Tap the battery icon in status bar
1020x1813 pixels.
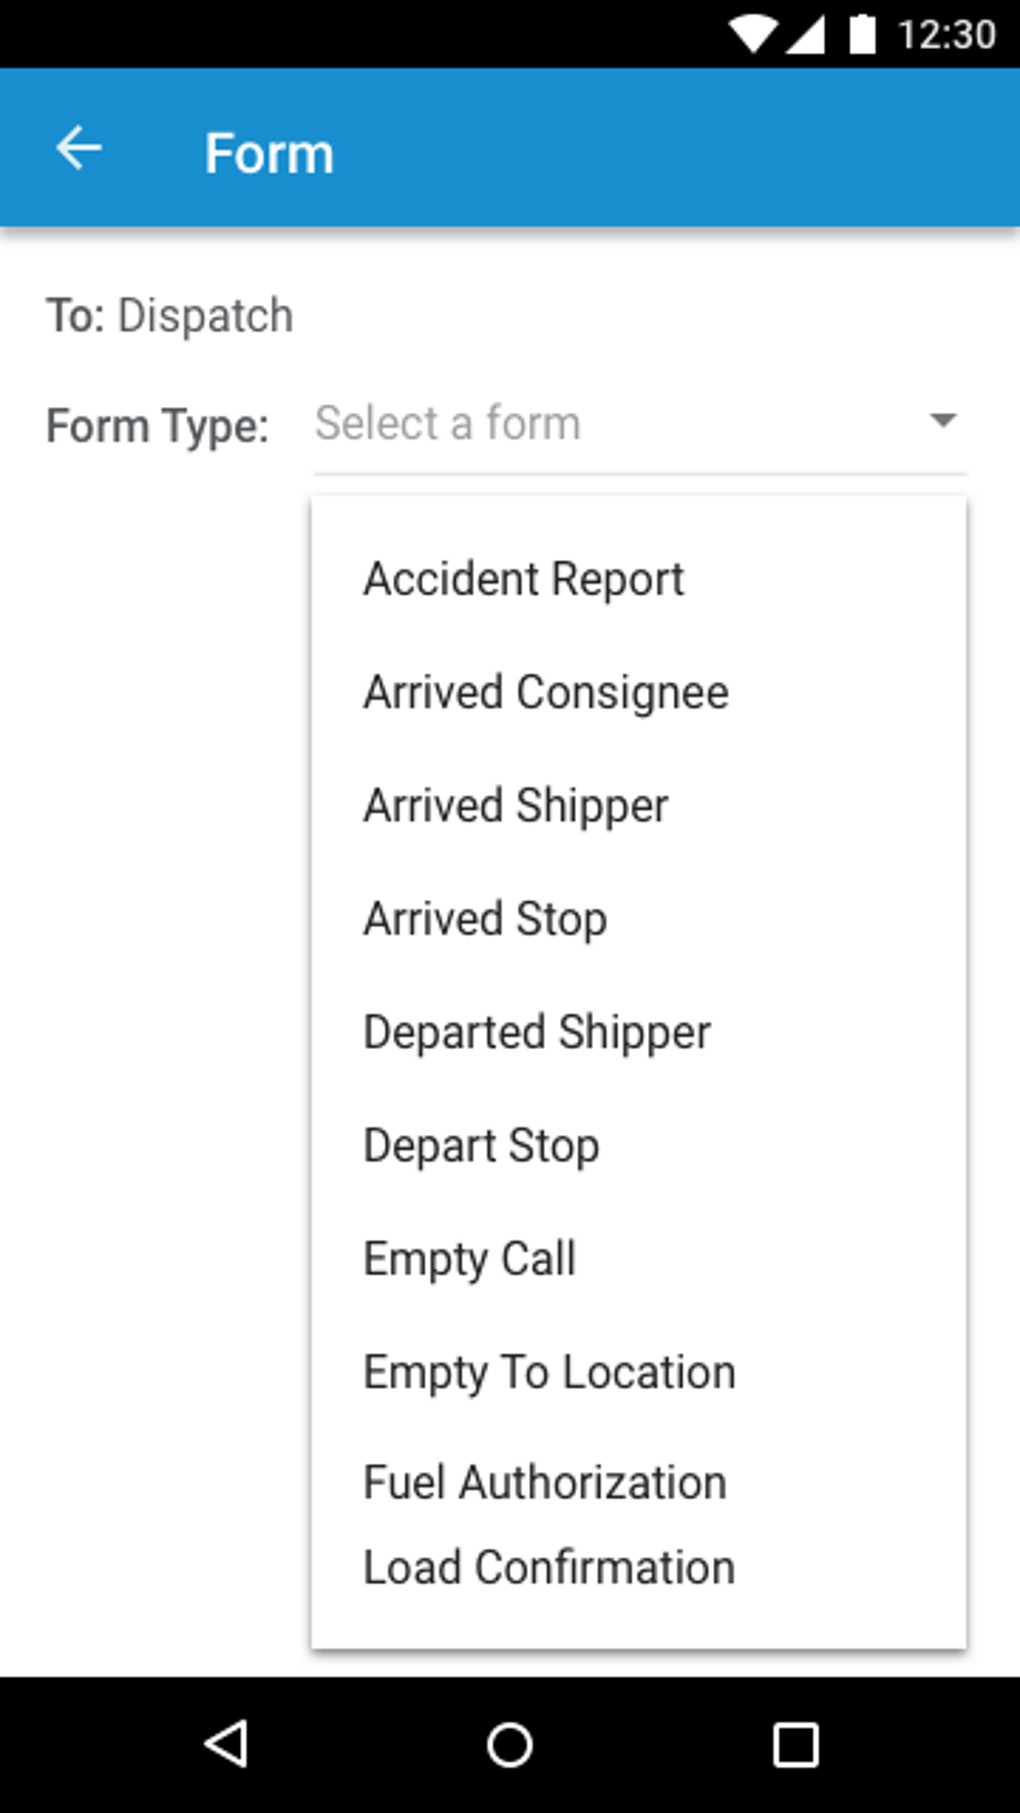coord(862,34)
